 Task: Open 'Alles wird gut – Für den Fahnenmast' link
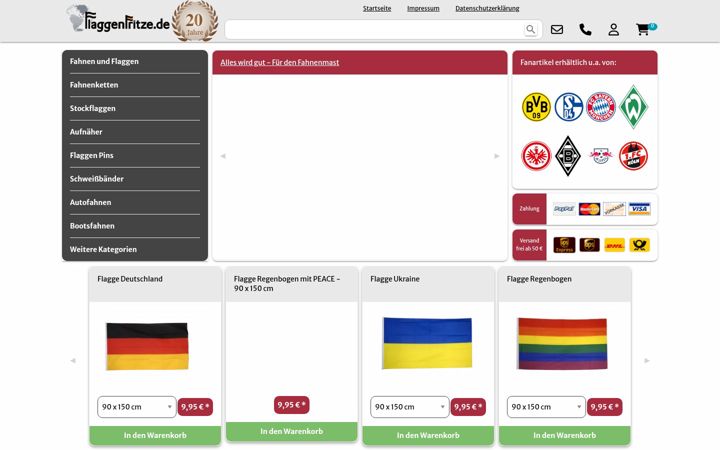(x=280, y=62)
